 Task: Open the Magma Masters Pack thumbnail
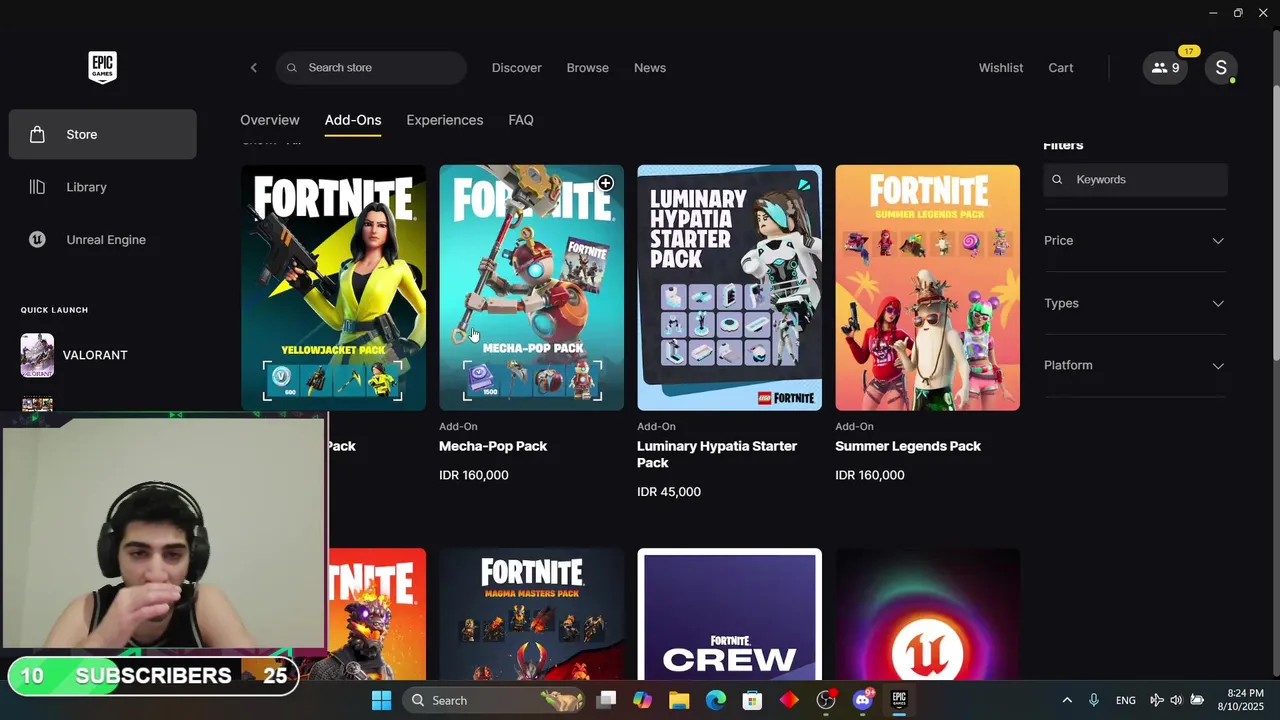click(x=532, y=614)
